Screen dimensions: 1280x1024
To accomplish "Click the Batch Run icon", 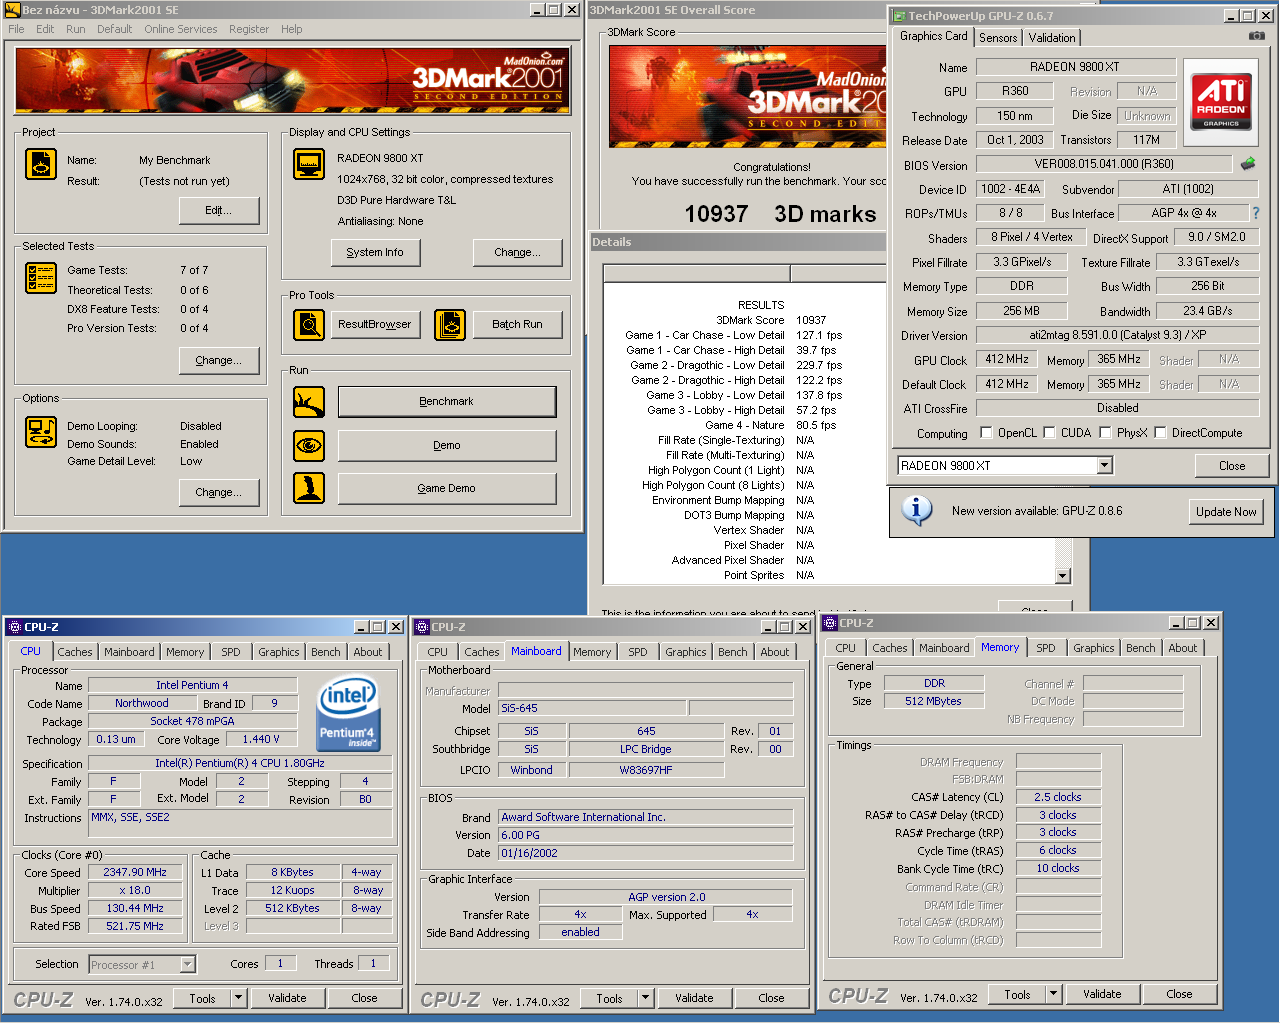I will (x=450, y=325).
